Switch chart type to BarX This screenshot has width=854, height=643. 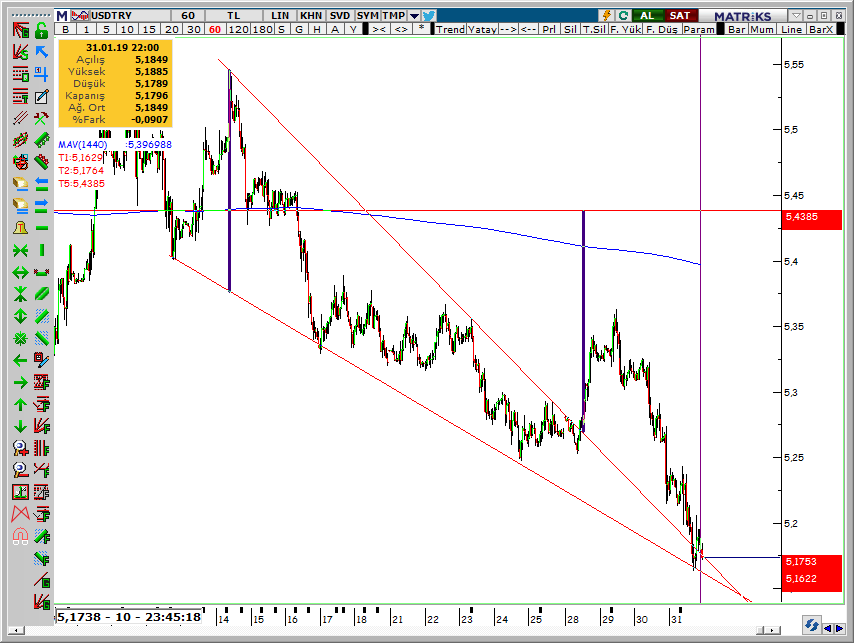[x=821, y=29]
